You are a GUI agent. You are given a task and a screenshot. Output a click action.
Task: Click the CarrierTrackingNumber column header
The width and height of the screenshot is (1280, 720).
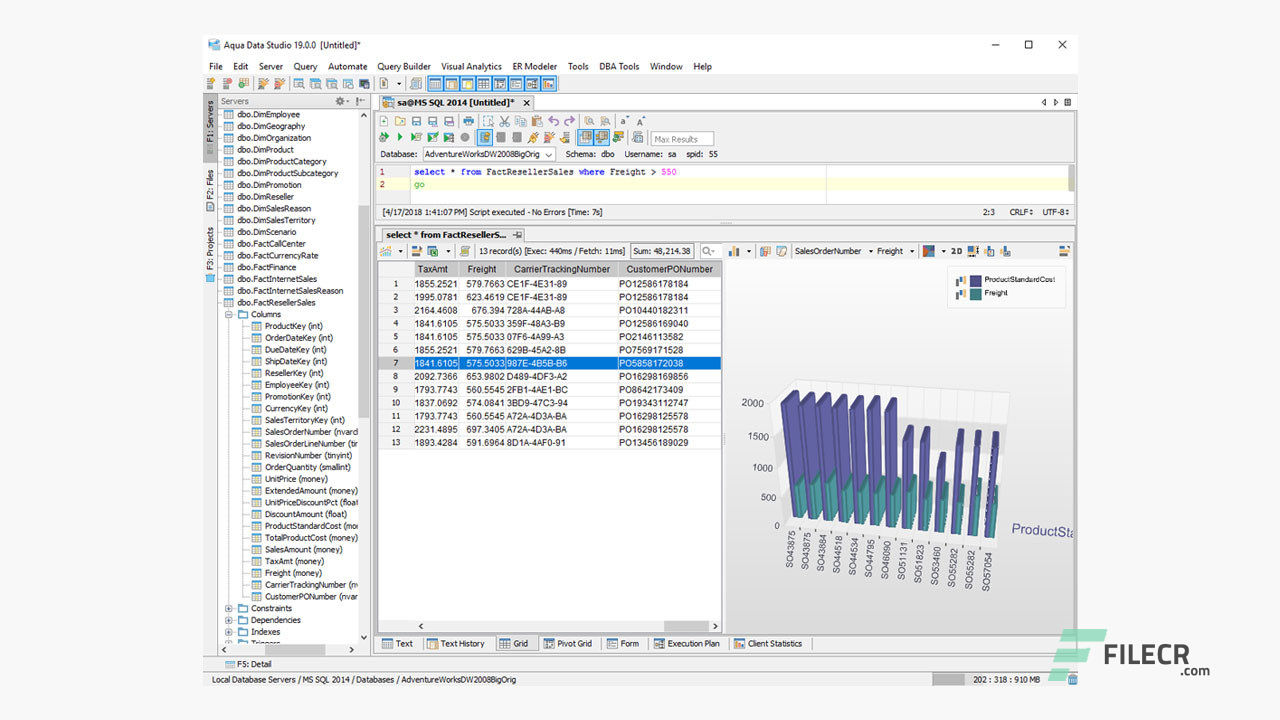(x=561, y=269)
